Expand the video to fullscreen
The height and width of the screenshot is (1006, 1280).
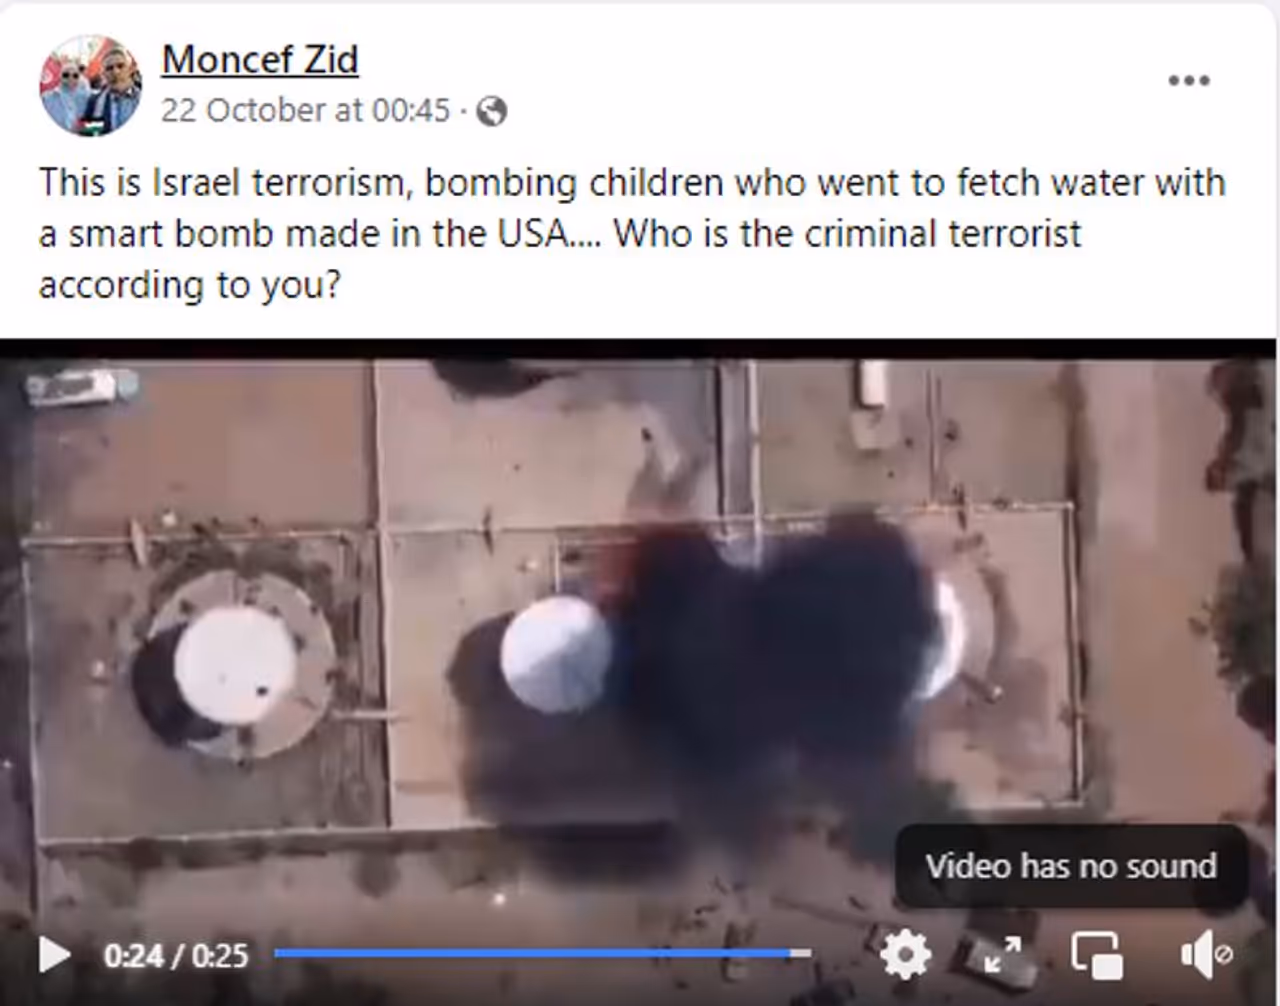tap(1001, 955)
